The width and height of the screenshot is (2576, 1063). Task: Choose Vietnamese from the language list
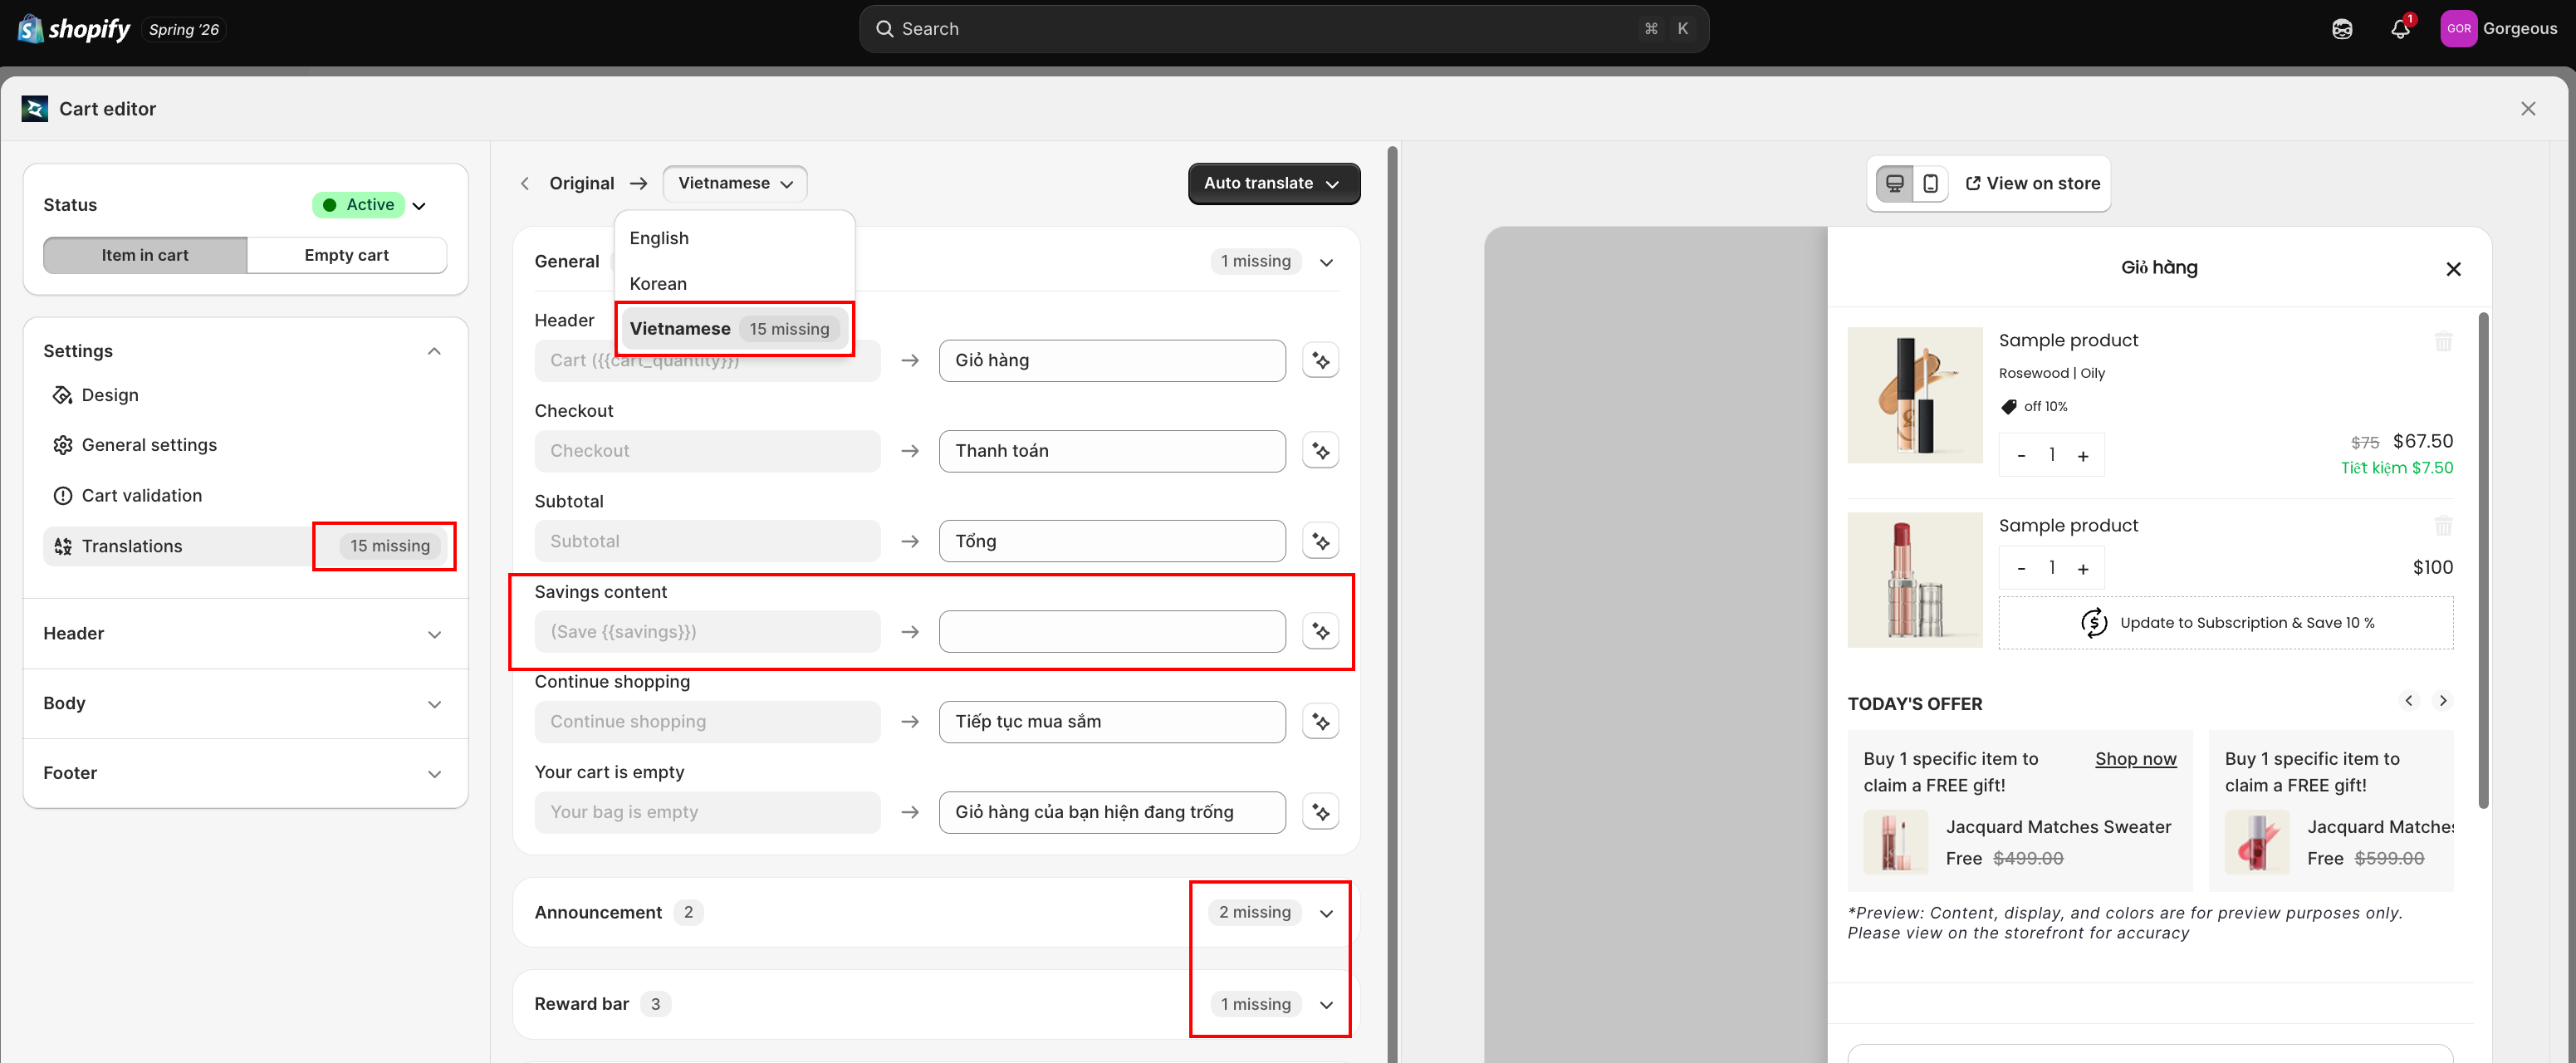tap(734, 329)
